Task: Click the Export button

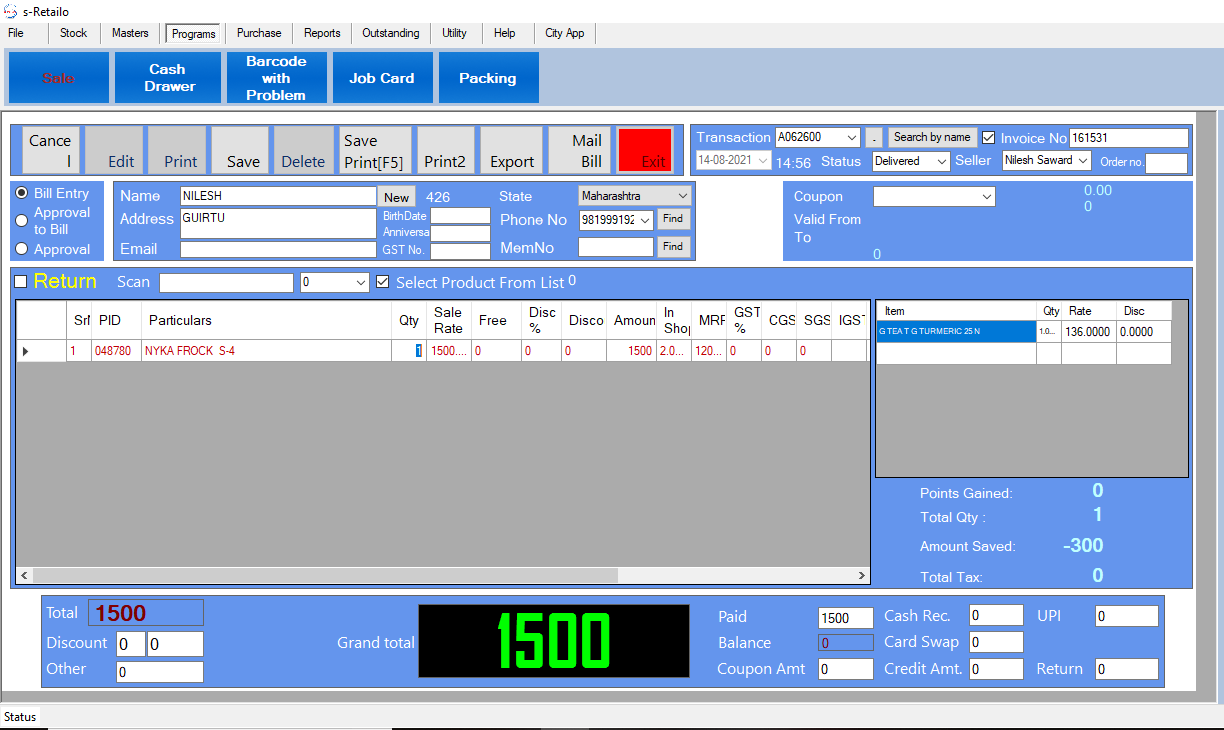Action: pos(512,150)
